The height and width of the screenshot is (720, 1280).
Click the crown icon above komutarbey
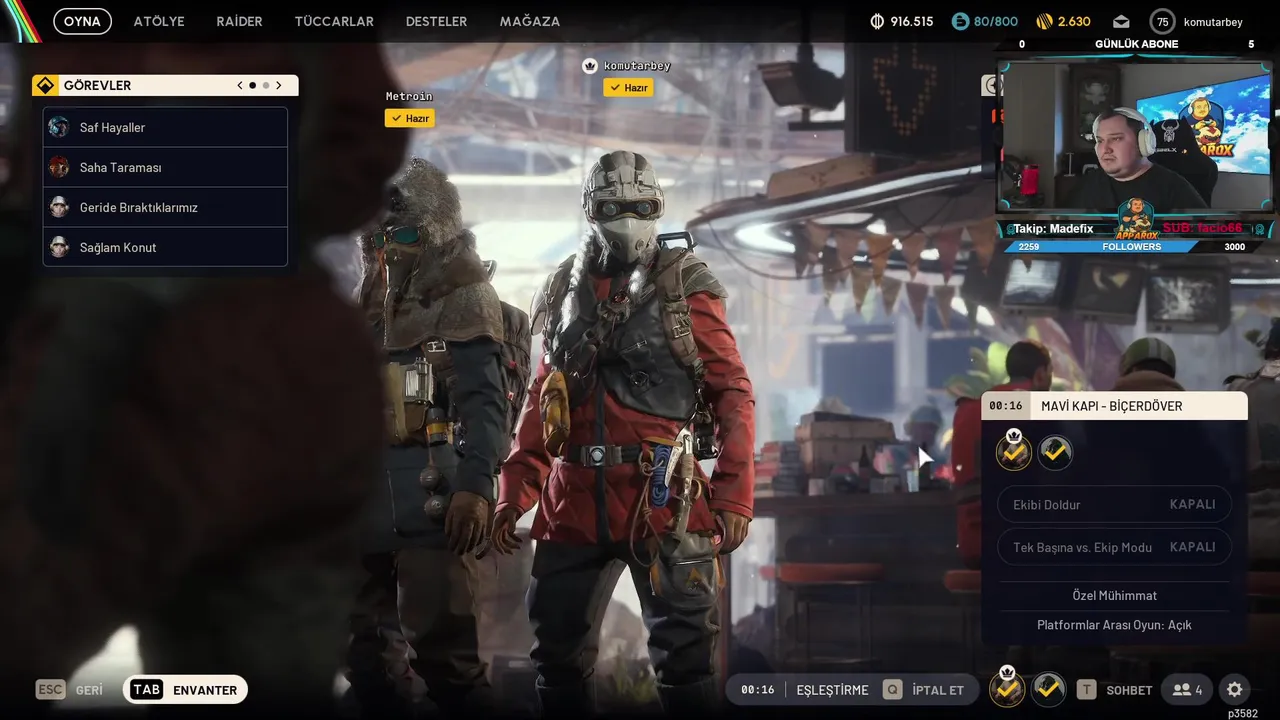coord(590,66)
